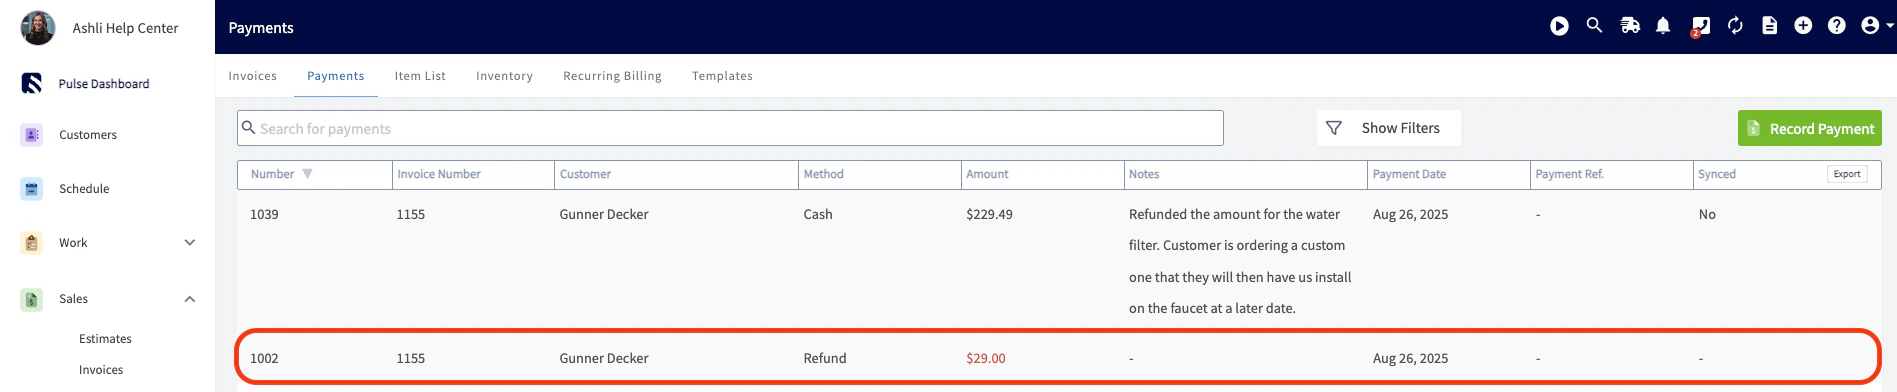Image resolution: width=1897 pixels, height=392 pixels.
Task: Click the search magnifier inside payments field
Action: [249, 128]
